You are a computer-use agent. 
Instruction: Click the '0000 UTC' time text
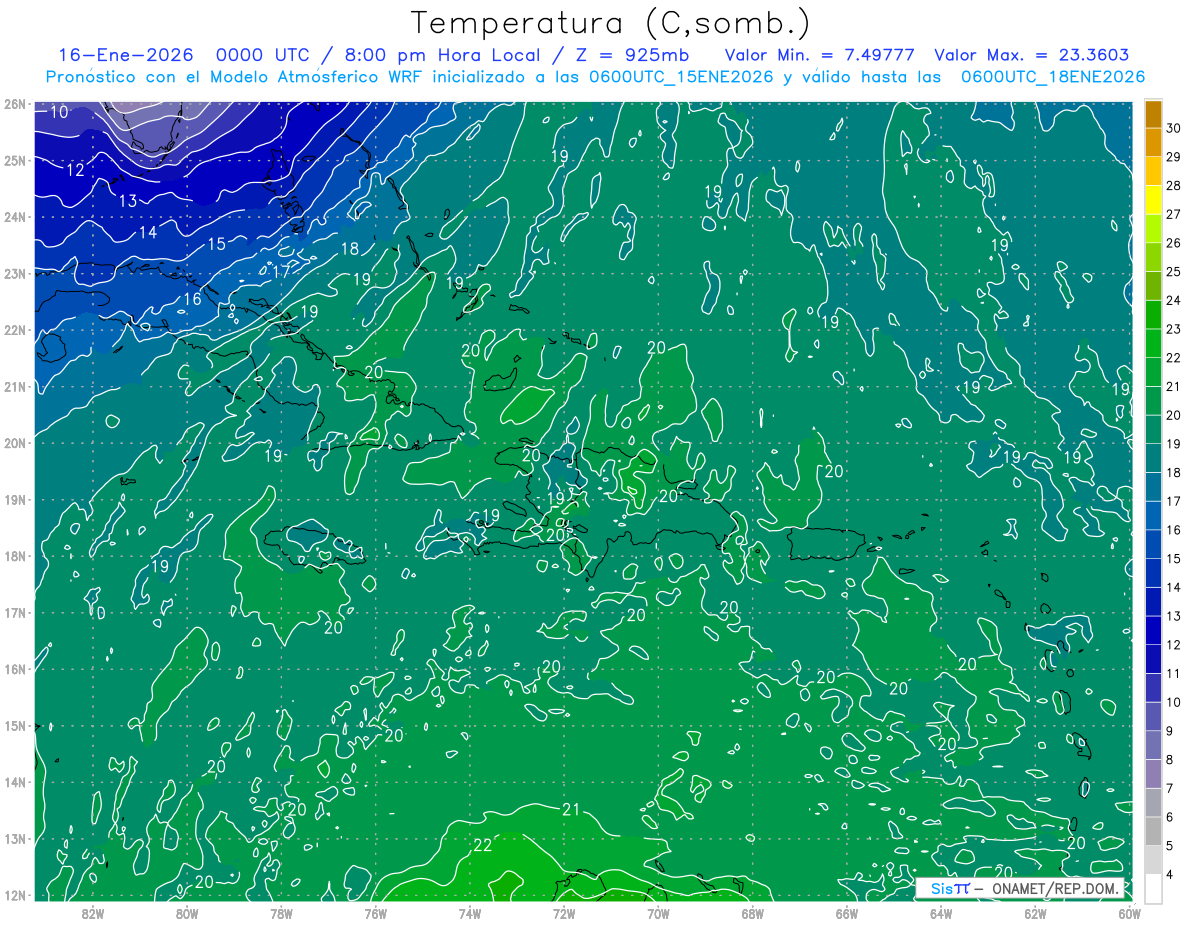point(262,55)
